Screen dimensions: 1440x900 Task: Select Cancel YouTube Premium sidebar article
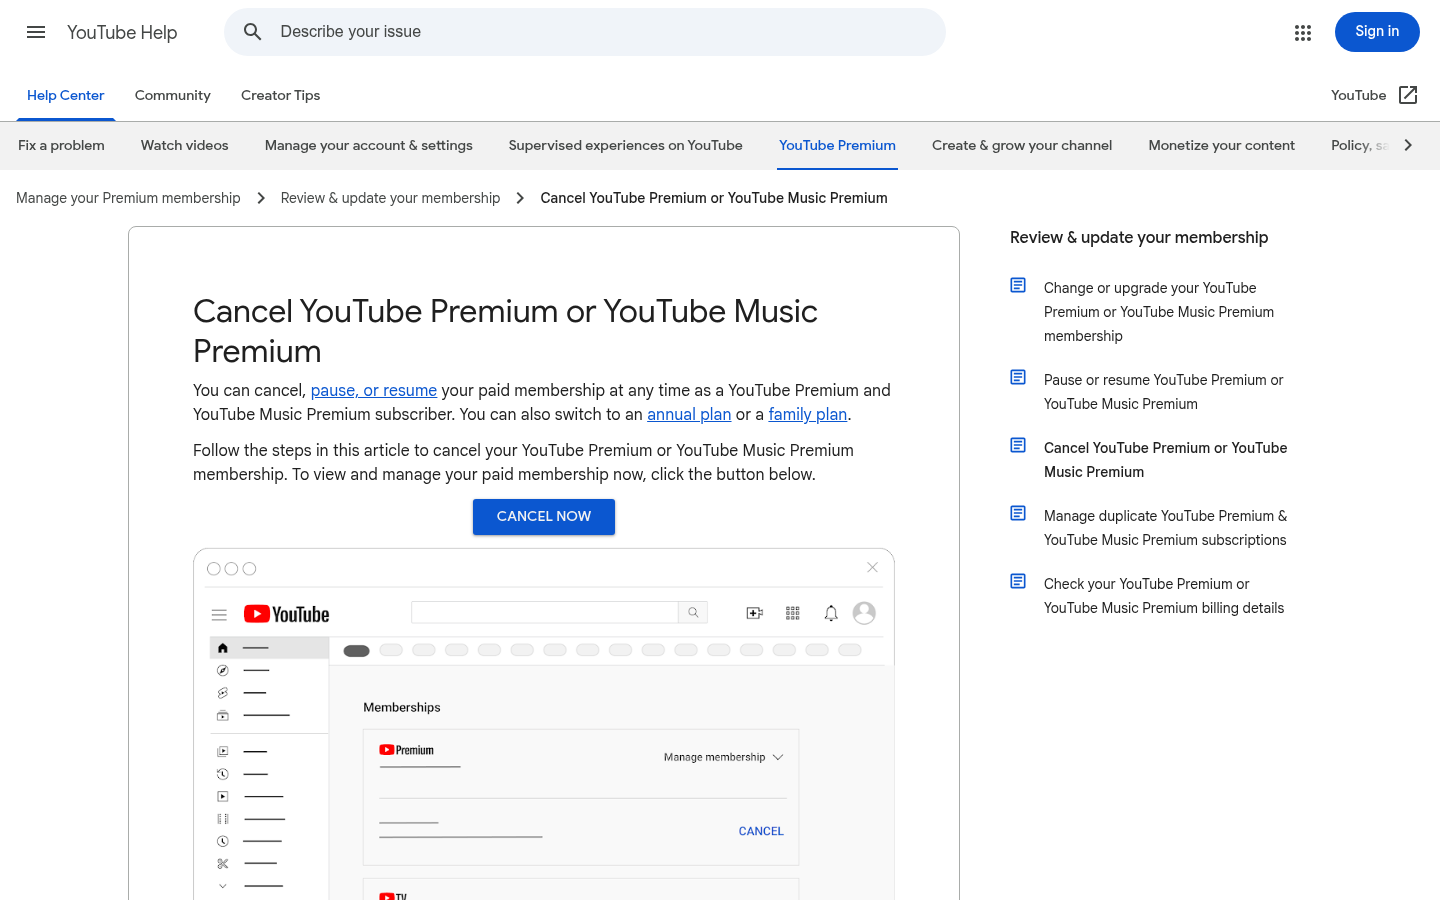click(1166, 460)
